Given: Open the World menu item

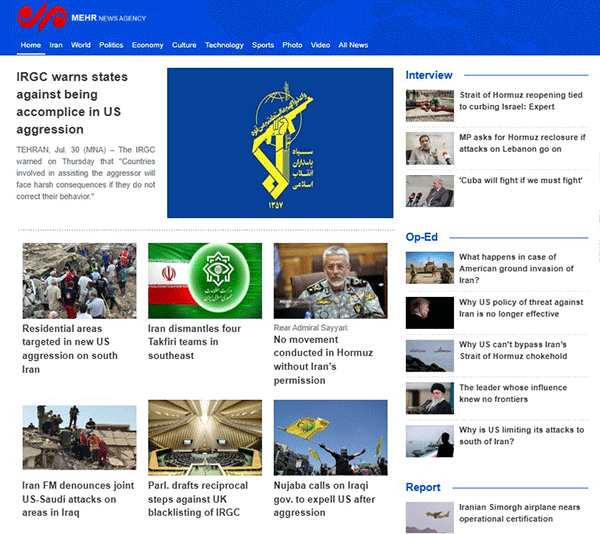Looking at the screenshot, I should click(81, 45).
